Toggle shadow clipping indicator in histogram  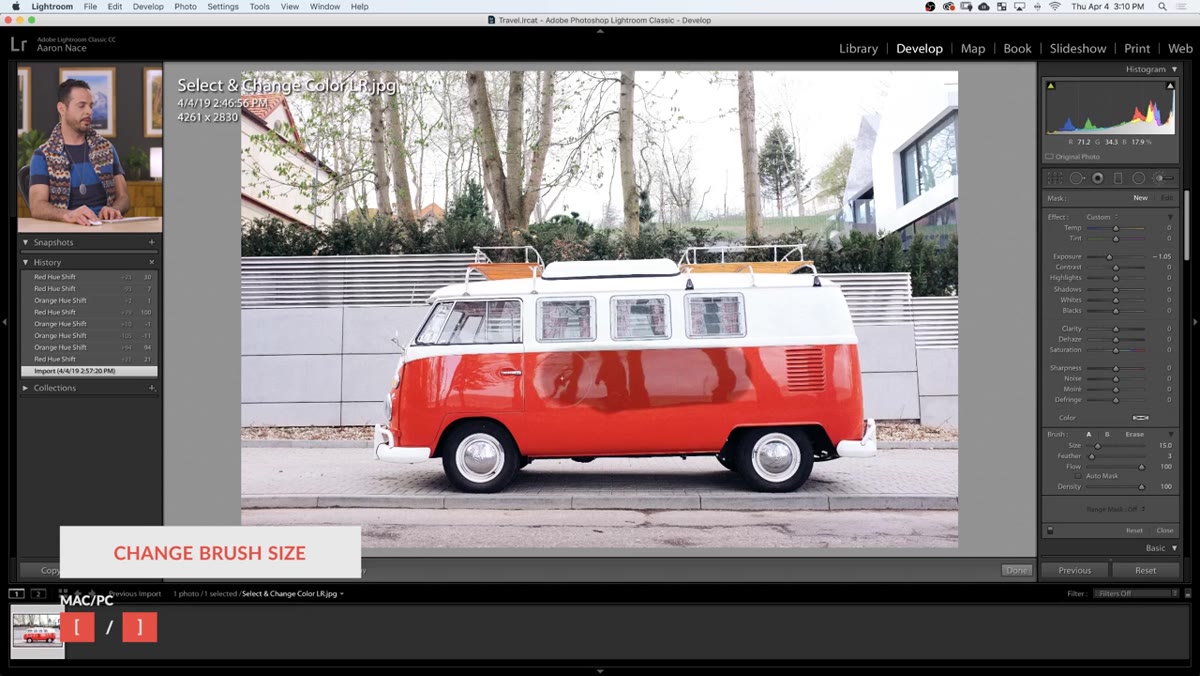pos(1051,86)
